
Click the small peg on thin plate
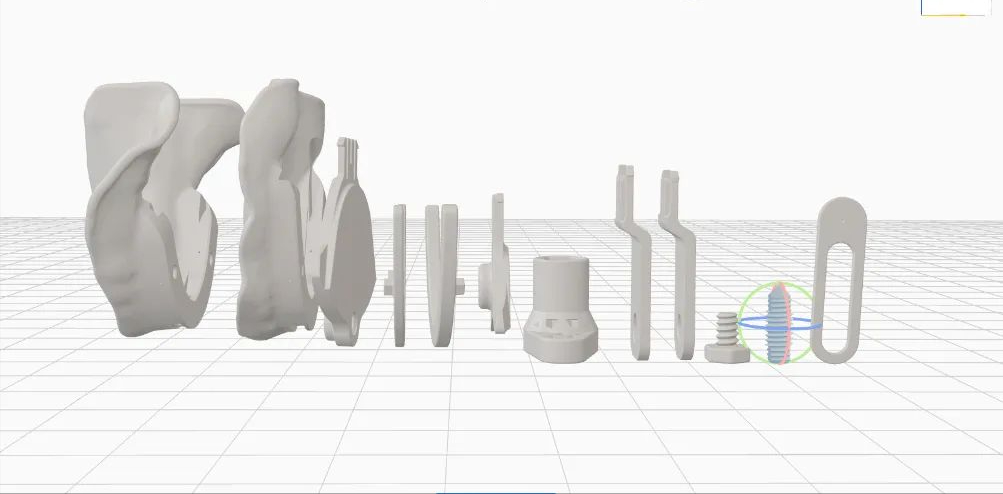(388, 287)
